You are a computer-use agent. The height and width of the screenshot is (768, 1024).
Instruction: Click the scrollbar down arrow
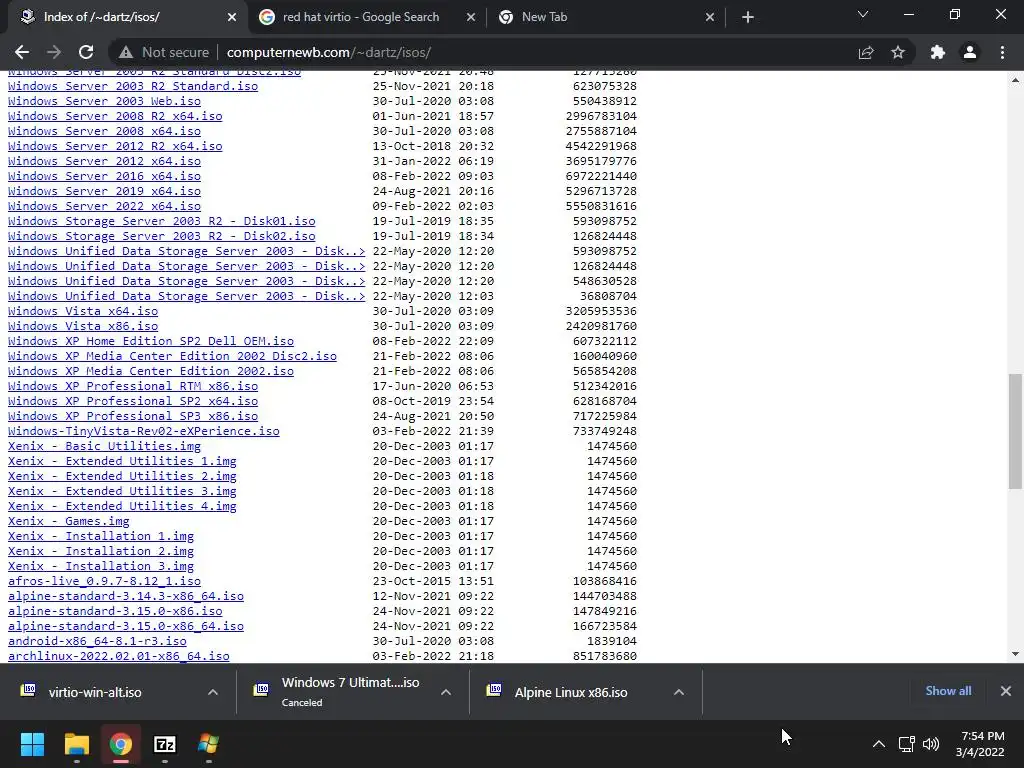coord(1015,654)
